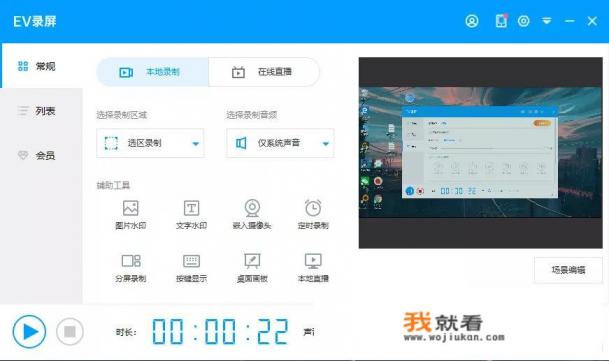Screen dimensions: 609x361
Task: Open the 分屏录制 split-screen tool
Action: click(x=130, y=268)
